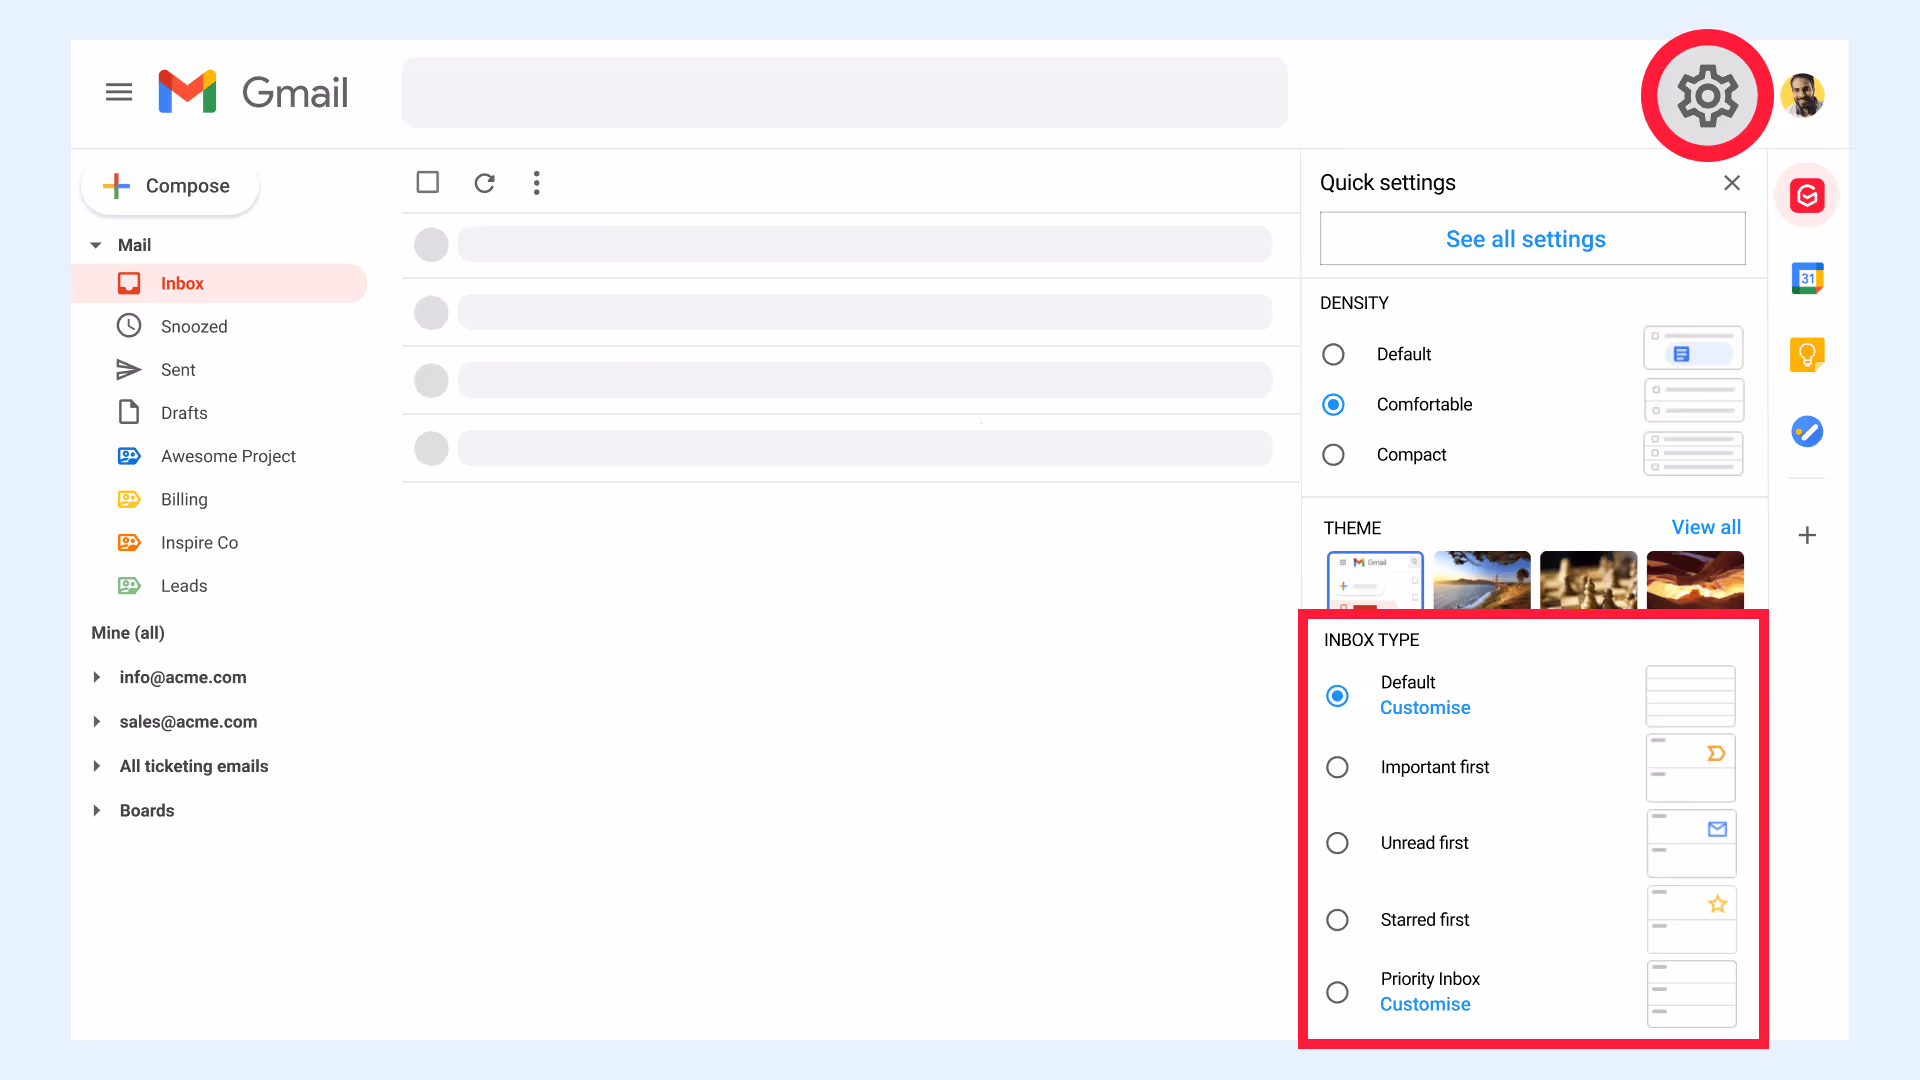Select Priority Inbox radio button
Viewport: 1920px width, 1080px height.
click(1337, 992)
